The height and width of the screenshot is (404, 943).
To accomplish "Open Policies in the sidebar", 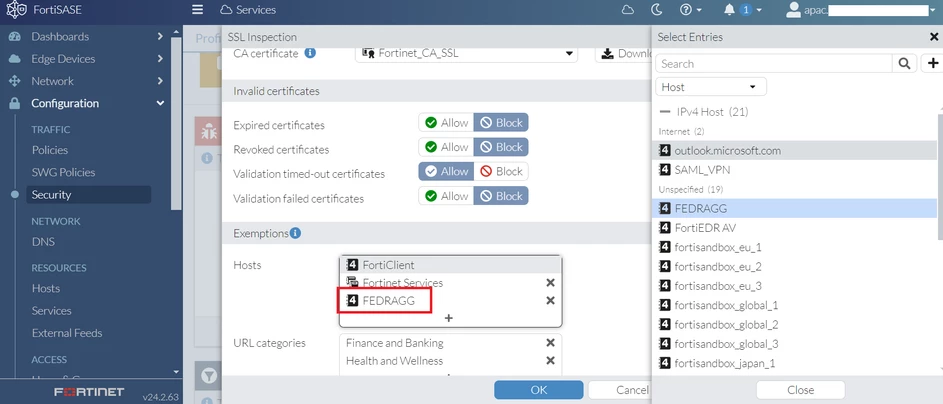I will click(49, 150).
